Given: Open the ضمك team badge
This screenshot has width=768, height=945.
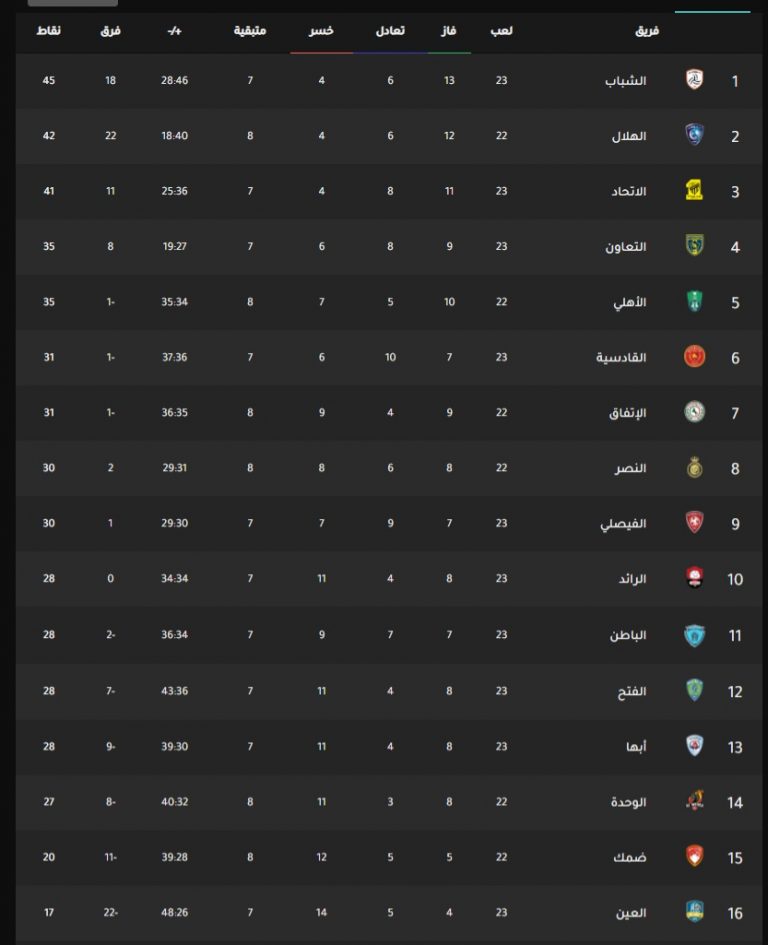Looking at the screenshot, I should coord(694,856).
